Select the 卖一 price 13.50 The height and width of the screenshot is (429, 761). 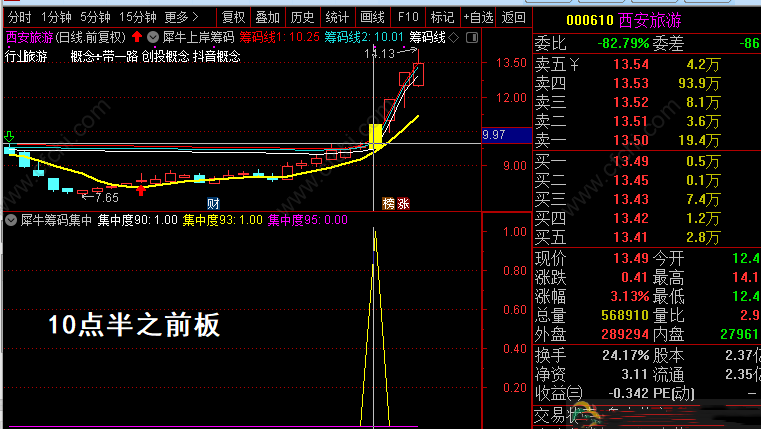(630, 140)
